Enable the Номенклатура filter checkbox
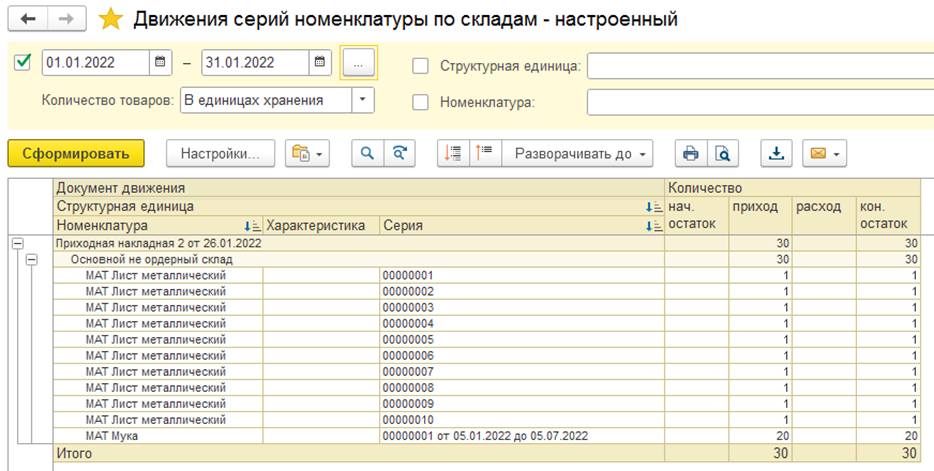This screenshot has height=471, width=934. 421,102
